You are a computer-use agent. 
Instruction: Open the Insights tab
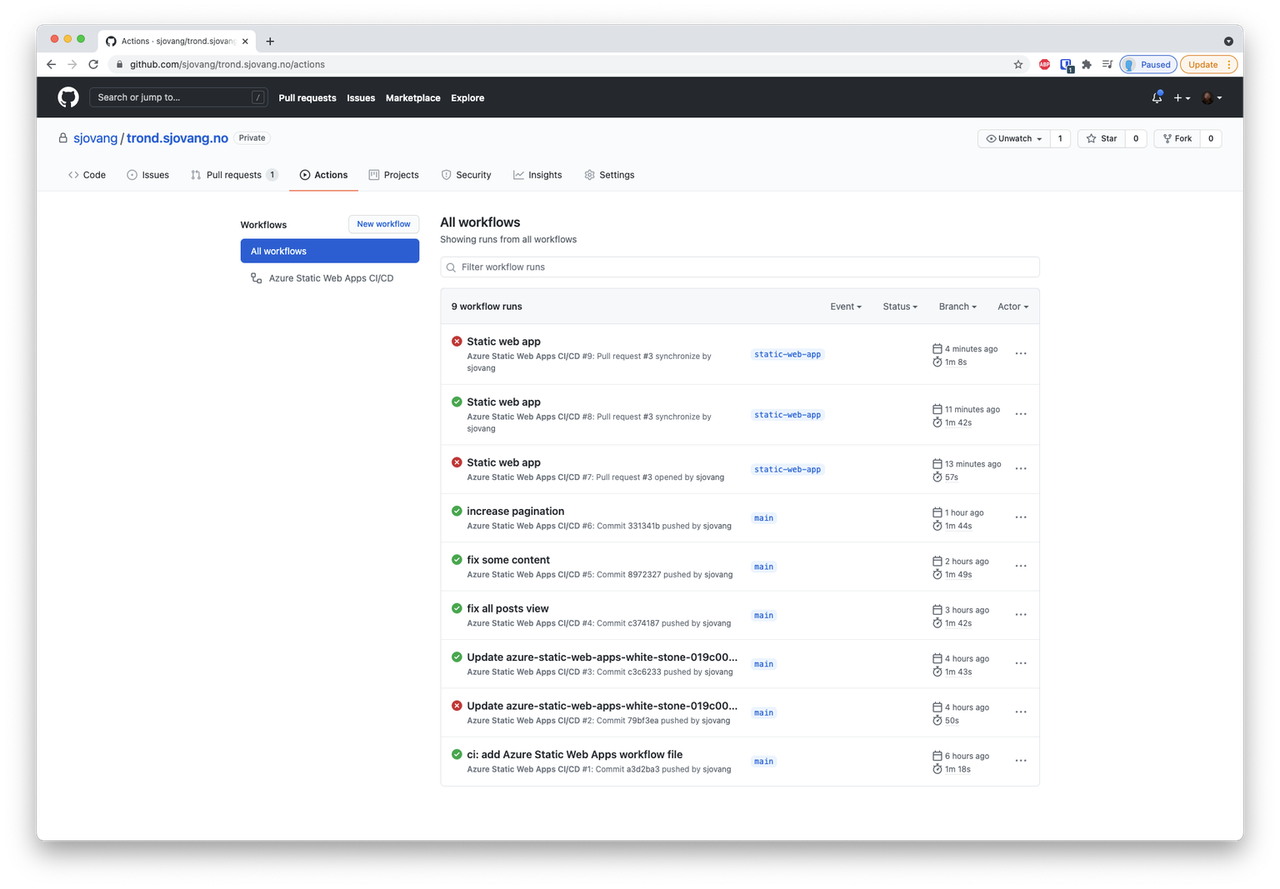coord(537,174)
